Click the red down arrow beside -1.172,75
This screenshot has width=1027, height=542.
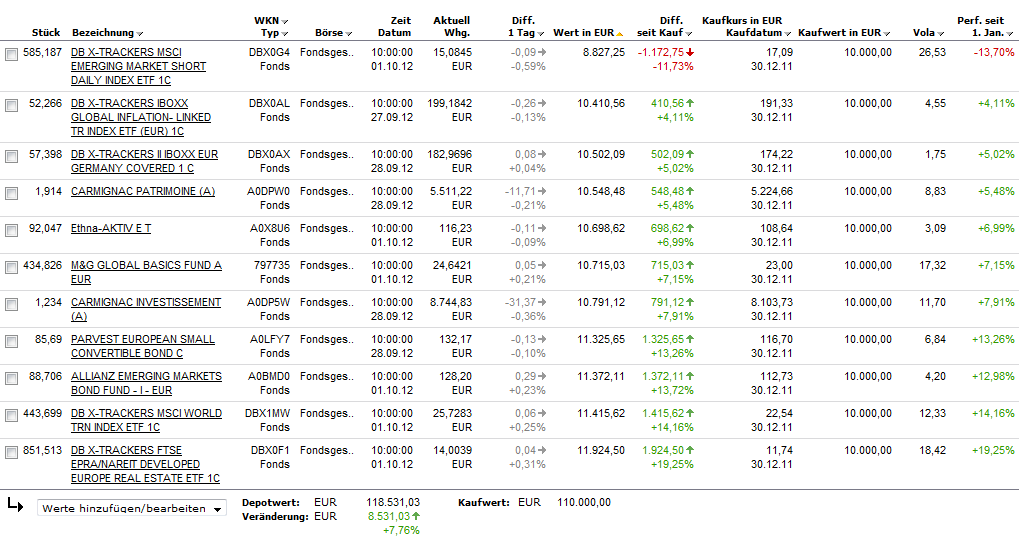[x=690, y=52]
